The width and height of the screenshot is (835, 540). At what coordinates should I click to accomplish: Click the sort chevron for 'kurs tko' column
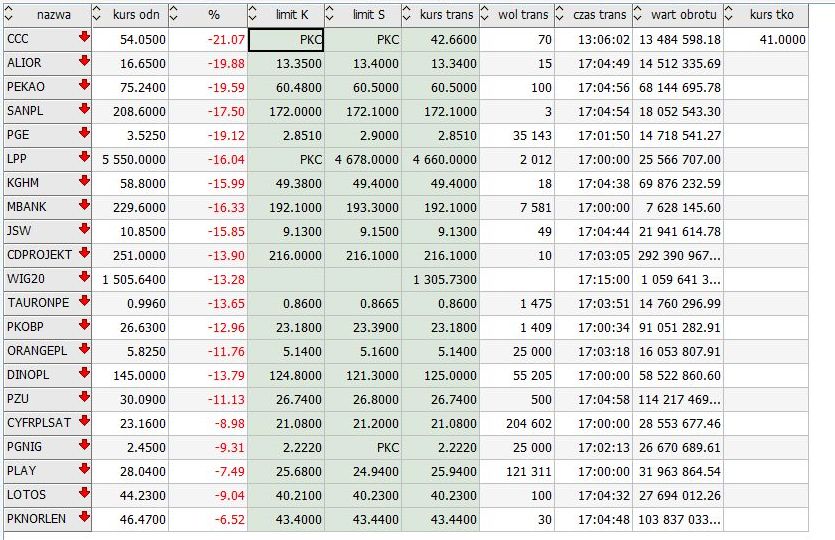click(728, 15)
